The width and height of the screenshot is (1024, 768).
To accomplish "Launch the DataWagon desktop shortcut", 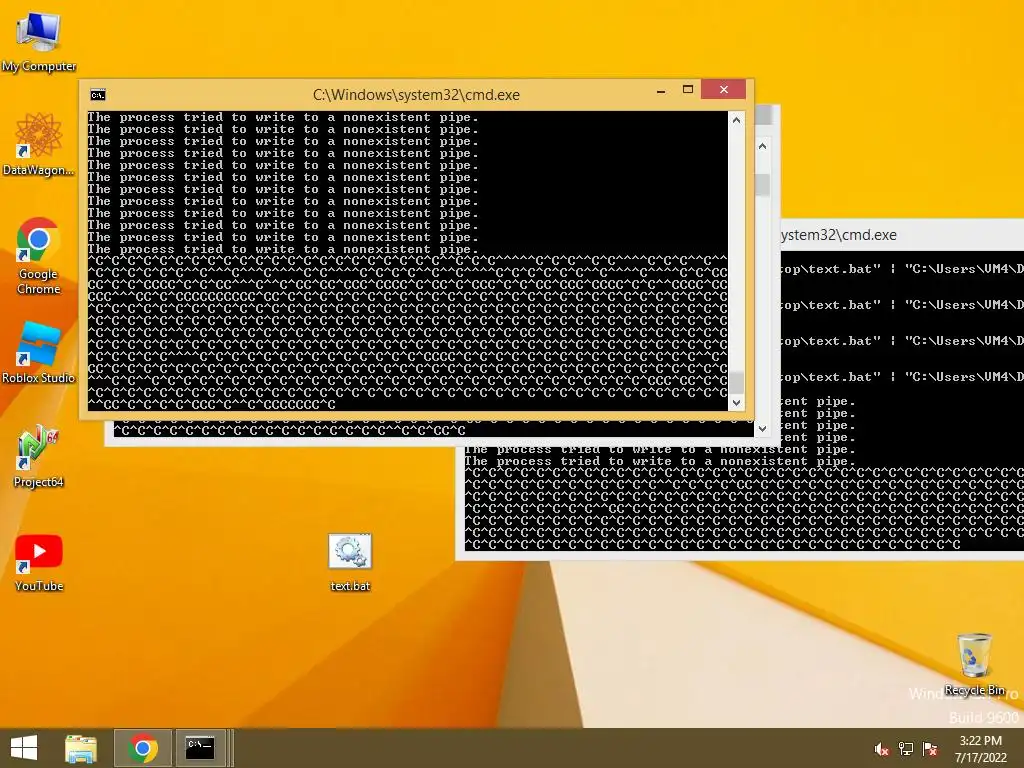I will (x=39, y=144).
